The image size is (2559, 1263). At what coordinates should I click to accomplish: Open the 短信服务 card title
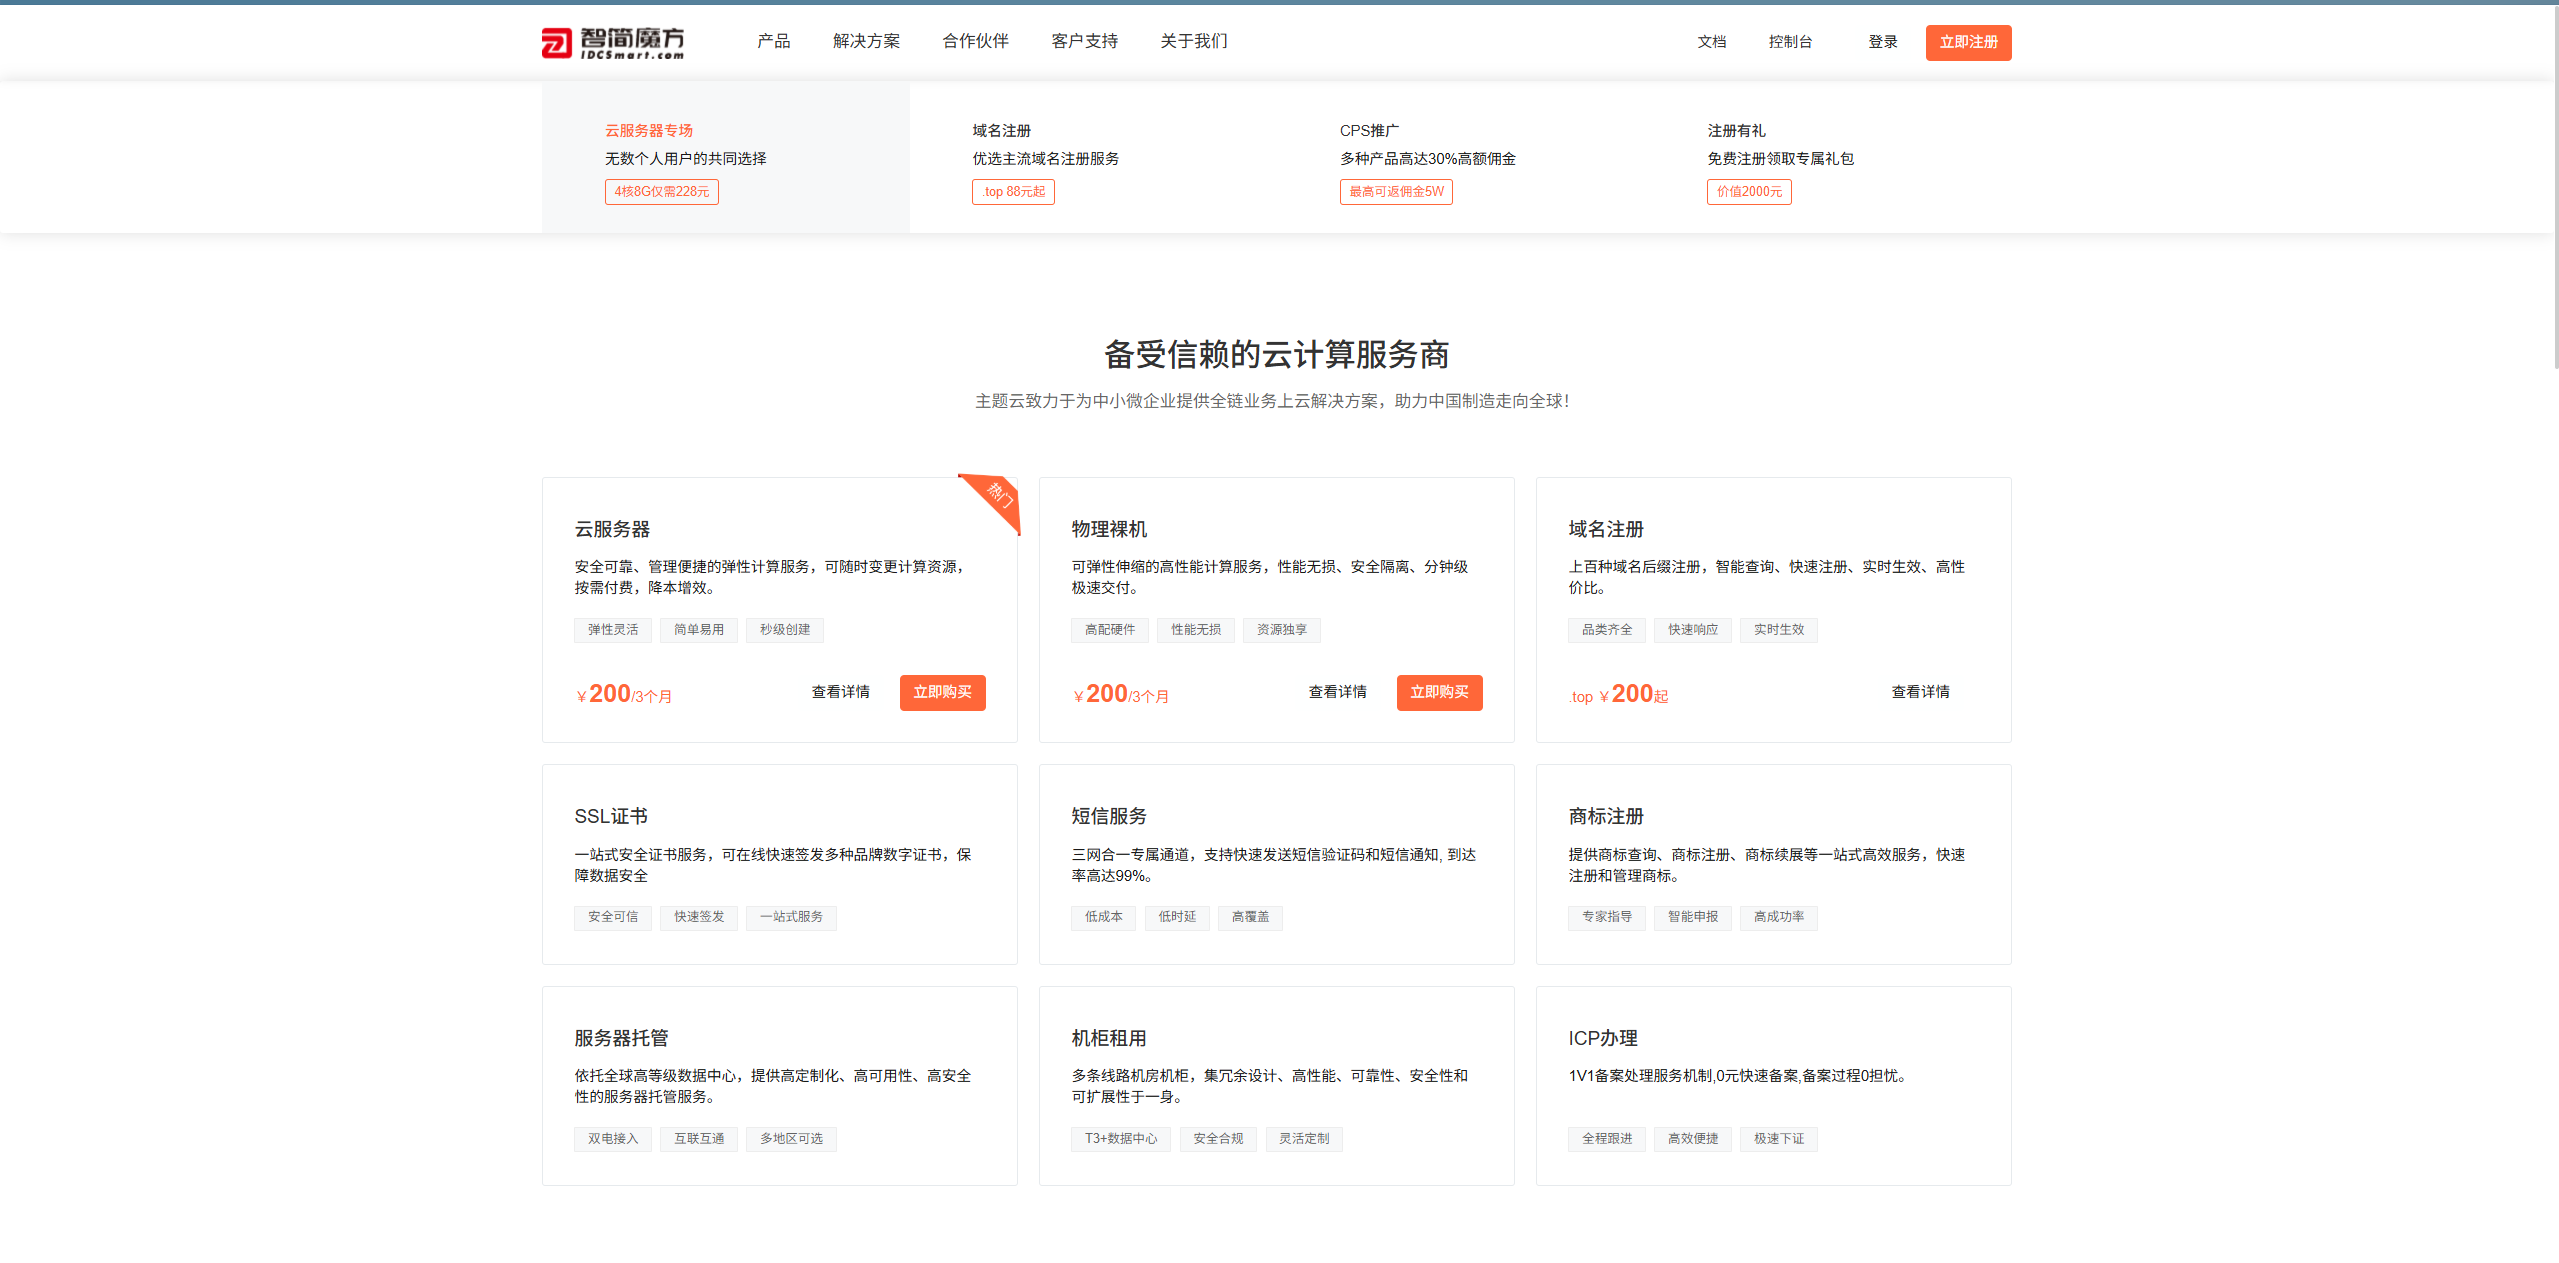1109,817
